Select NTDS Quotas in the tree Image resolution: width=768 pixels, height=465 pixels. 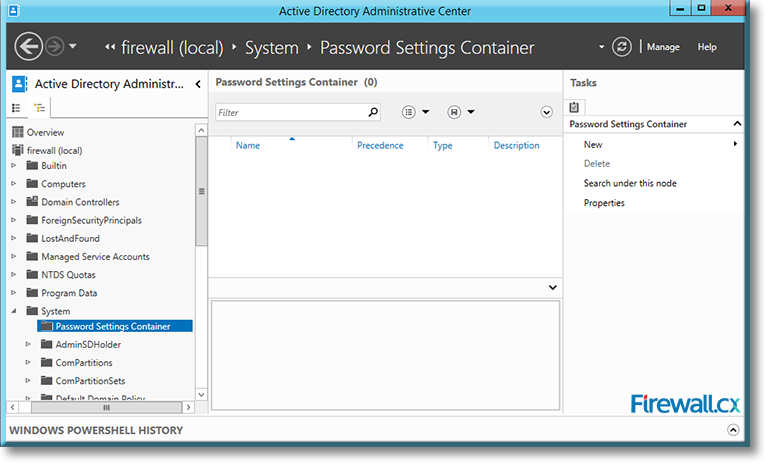68,275
